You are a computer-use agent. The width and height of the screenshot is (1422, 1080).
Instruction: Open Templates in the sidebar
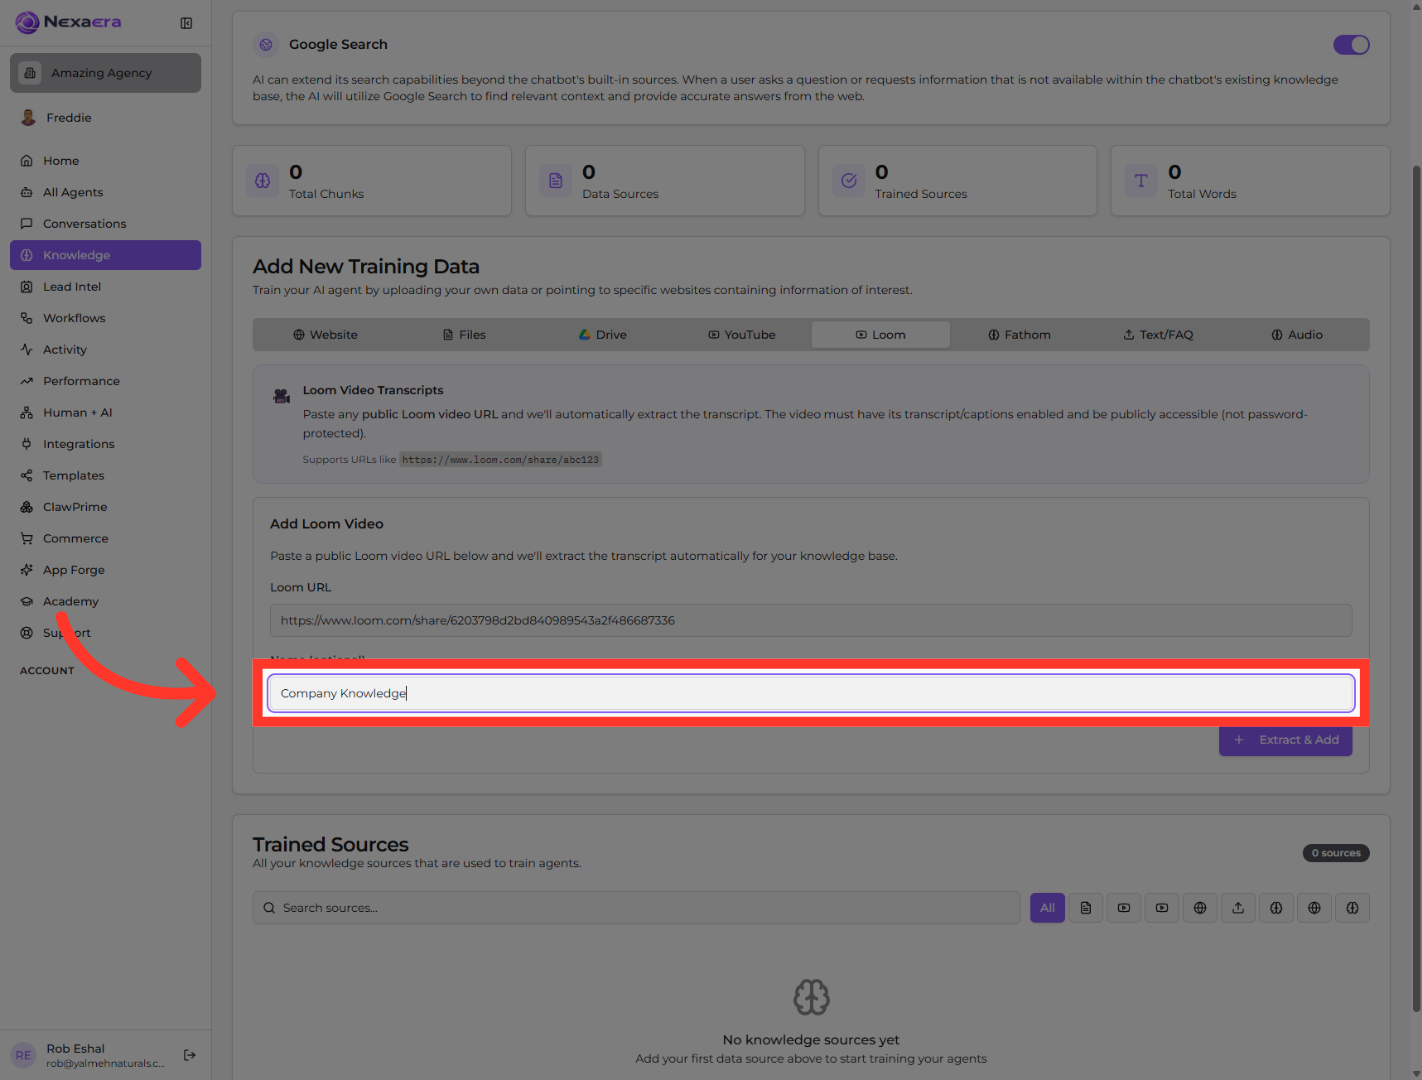105,476
